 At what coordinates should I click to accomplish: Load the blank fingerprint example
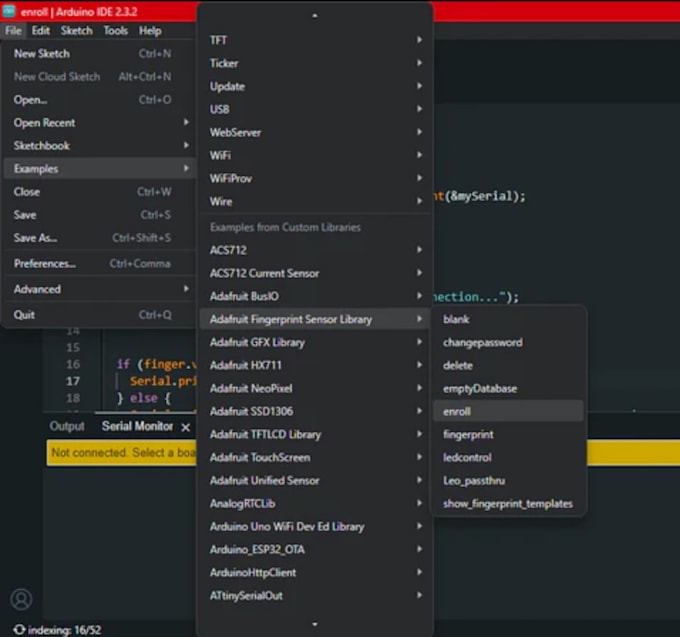click(x=508, y=319)
